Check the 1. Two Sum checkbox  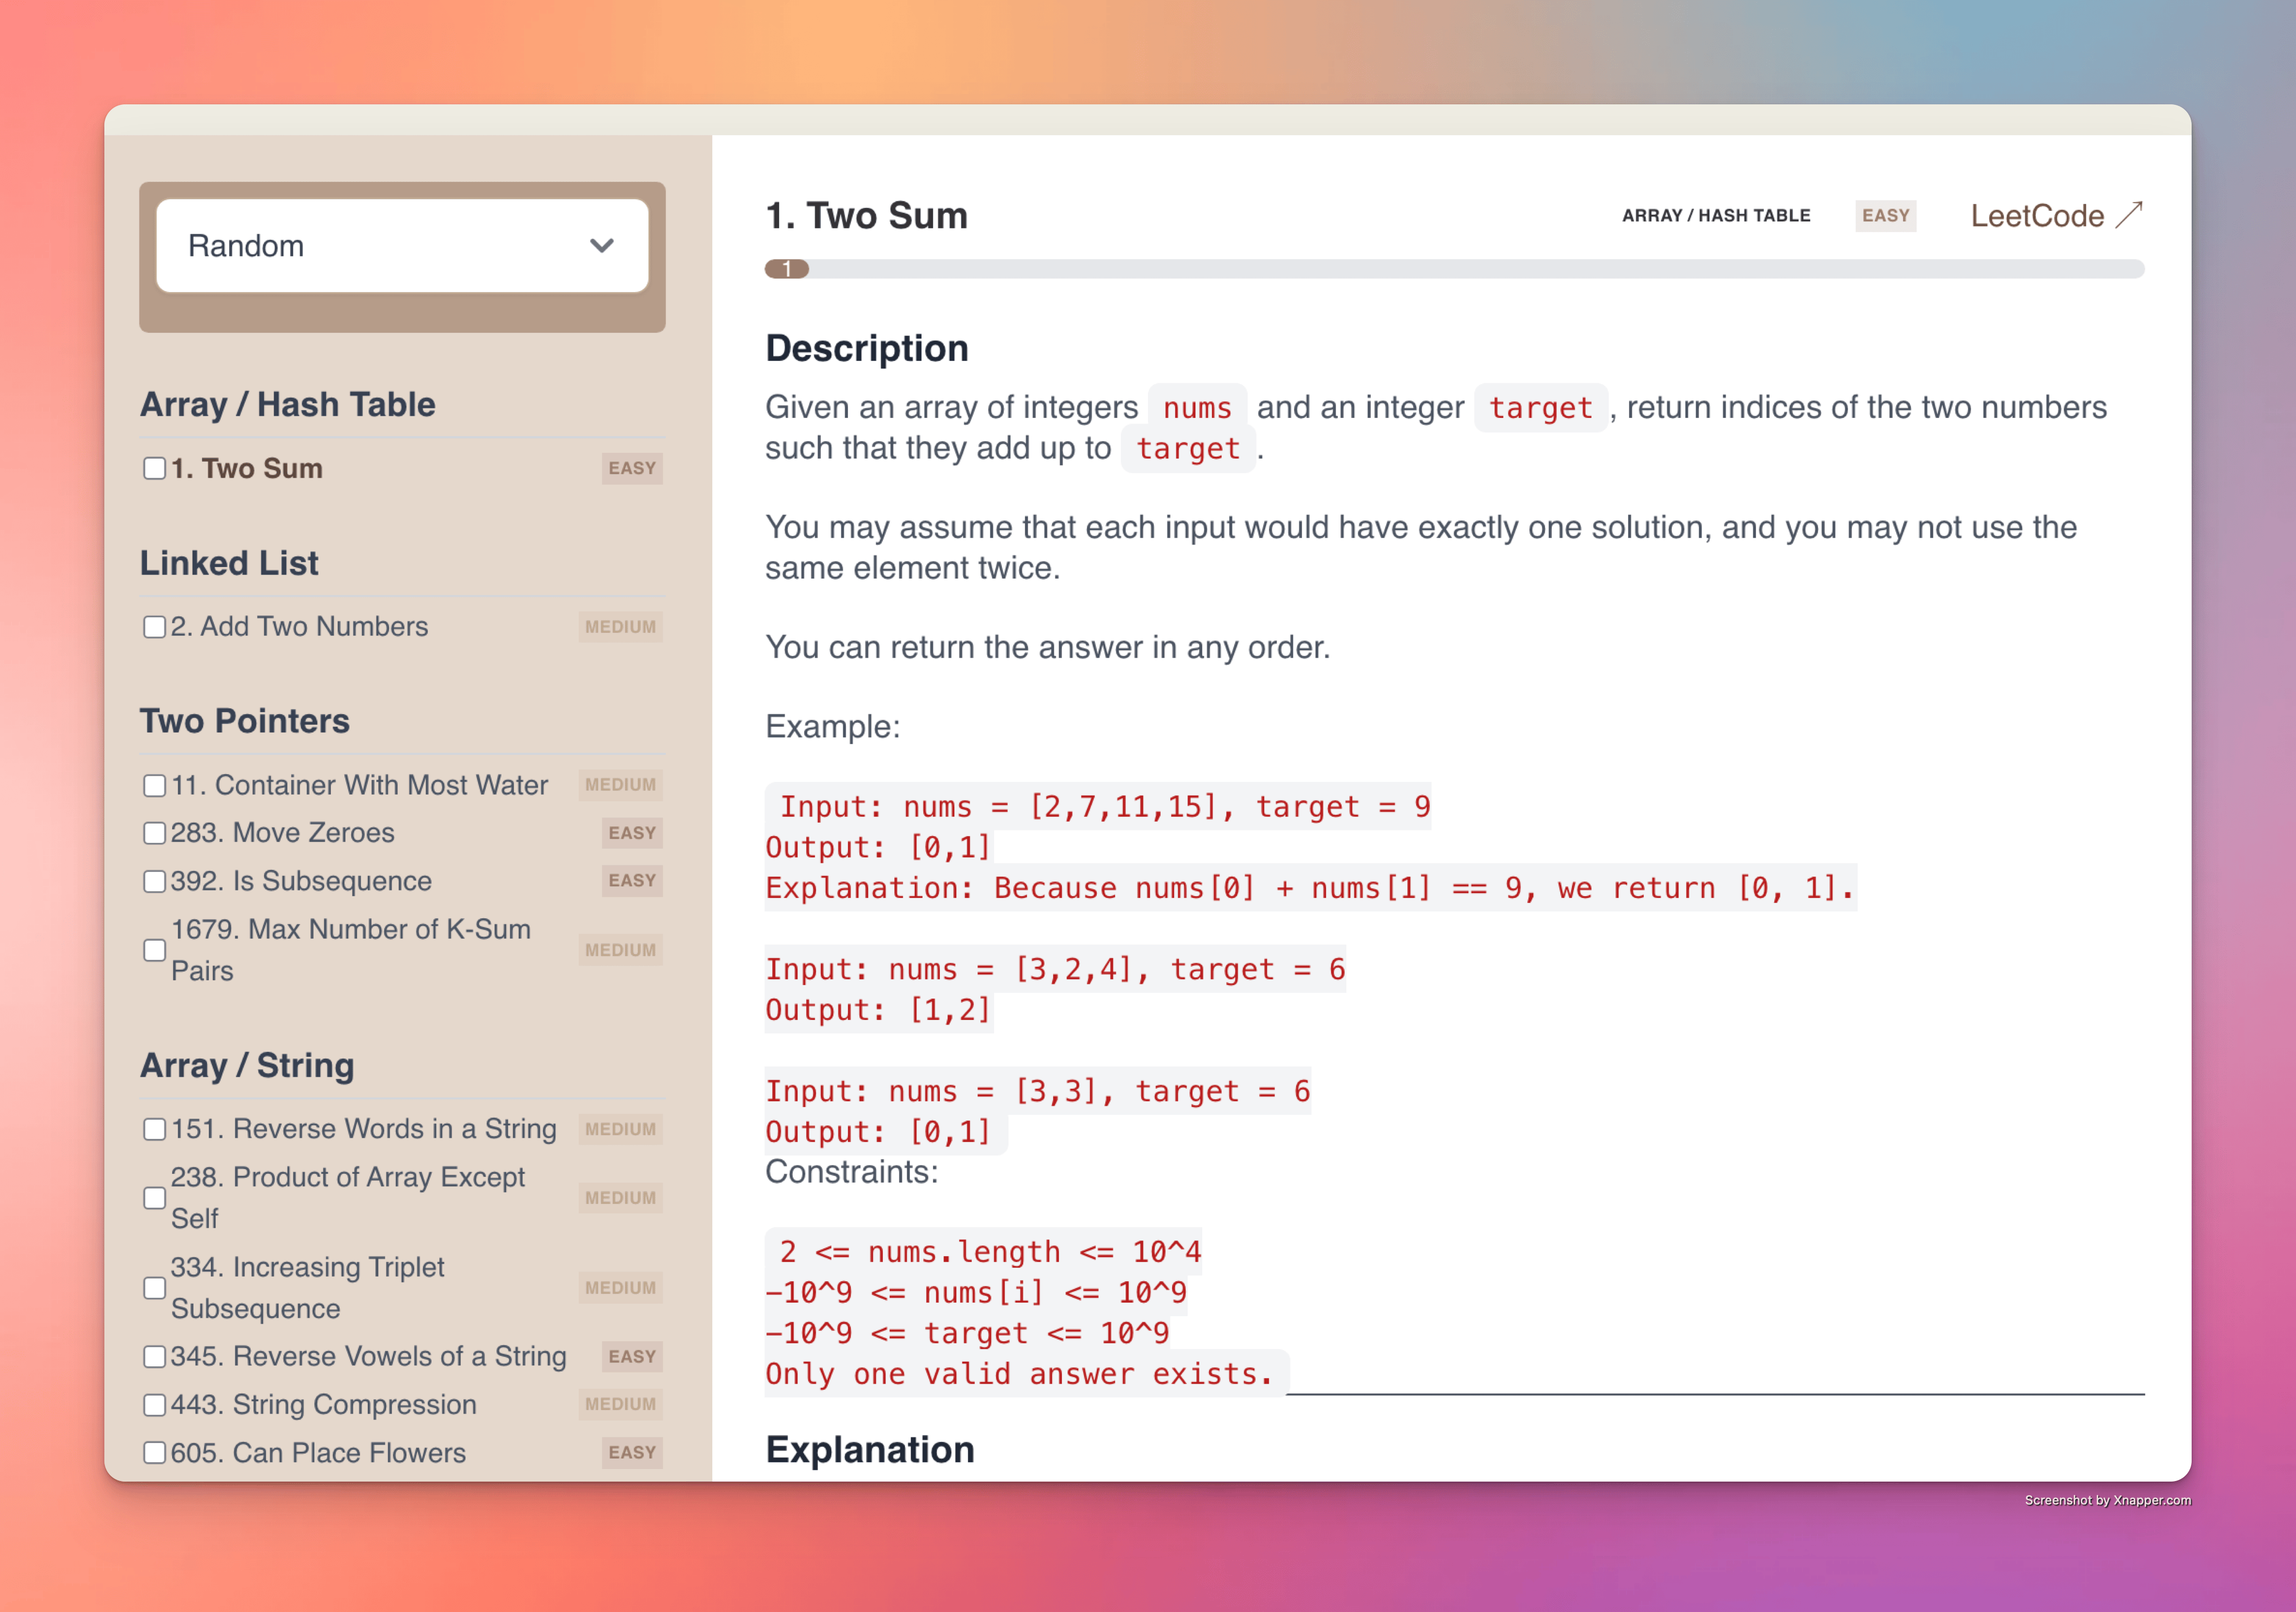pos(154,469)
